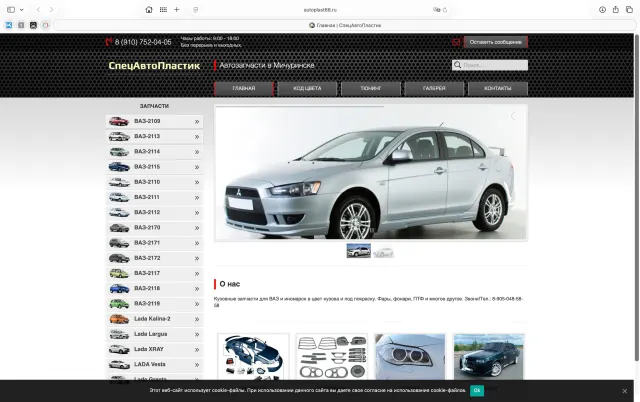Click the СпецАвтоПластик logo link
Image resolution: width=640 pixels, height=402 pixels.
click(x=154, y=66)
